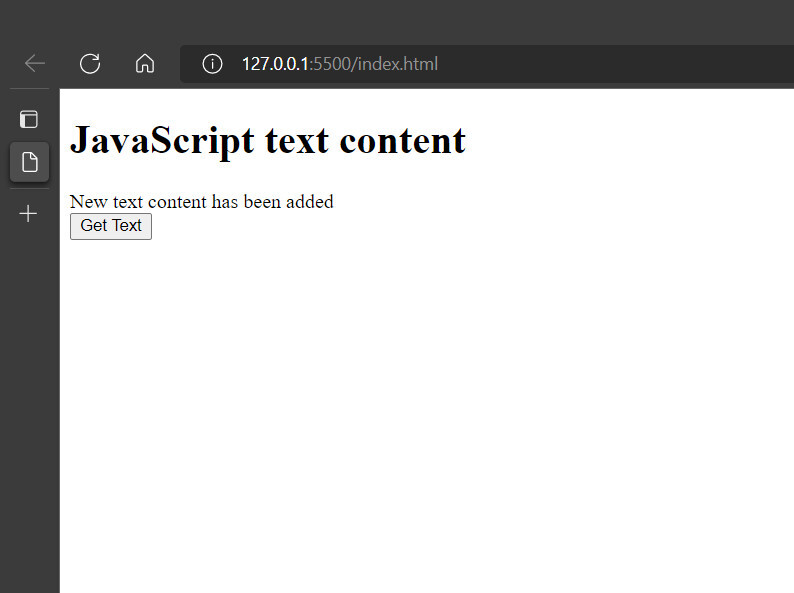Click the 'JavaScript text content' heading
The height and width of the screenshot is (593, 794).
point(267,140)
